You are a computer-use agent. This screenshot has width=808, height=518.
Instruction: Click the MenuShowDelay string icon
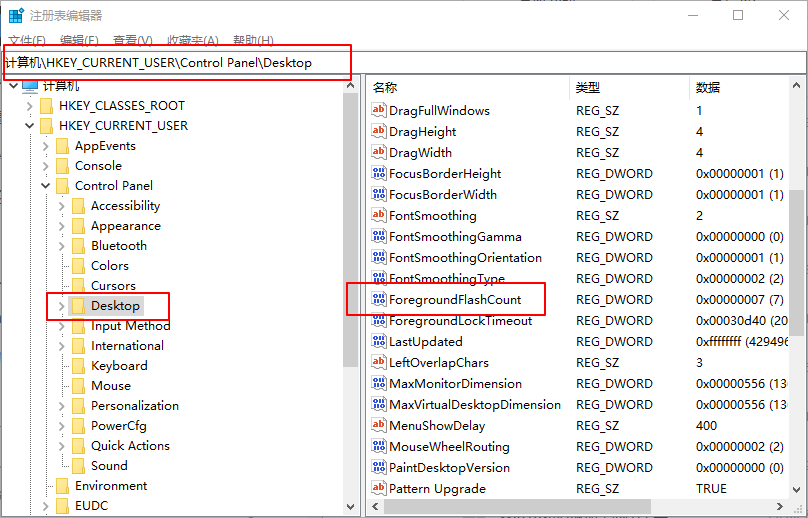point(378,426)
